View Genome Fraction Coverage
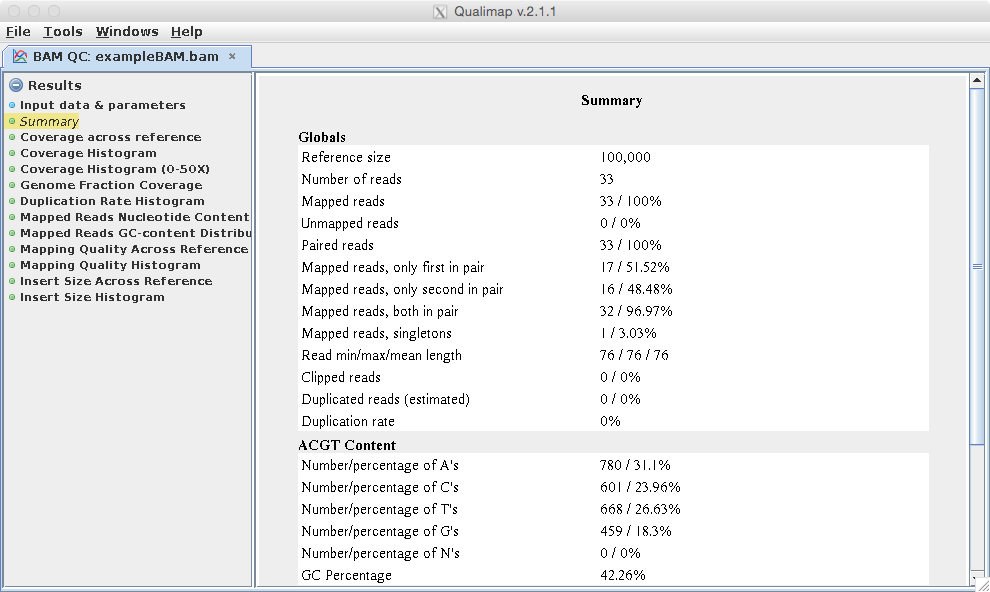The width and height of the screenshot is (990, 592). point(111,185)
